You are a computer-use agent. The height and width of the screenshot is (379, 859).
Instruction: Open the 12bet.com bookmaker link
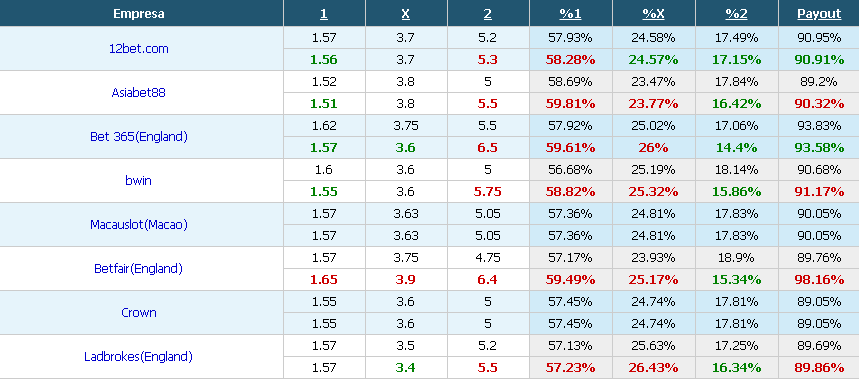139,49
